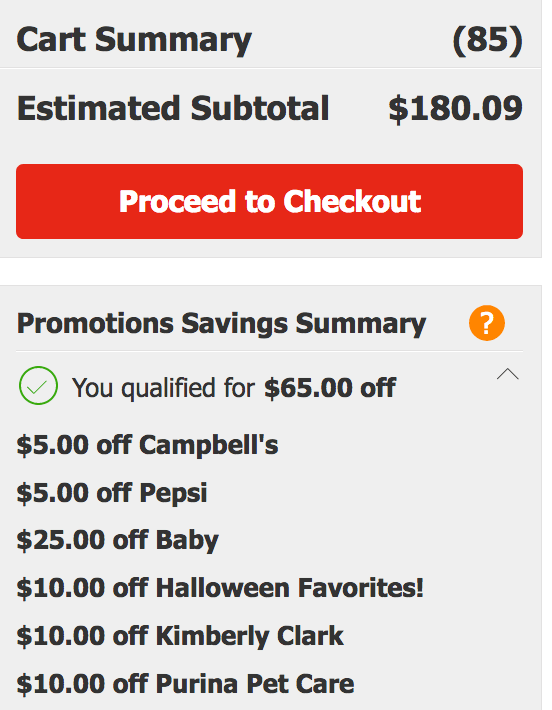The image size is (552, 710).
Task: Click the Cart Summary heading
Action: coord(134,40)
